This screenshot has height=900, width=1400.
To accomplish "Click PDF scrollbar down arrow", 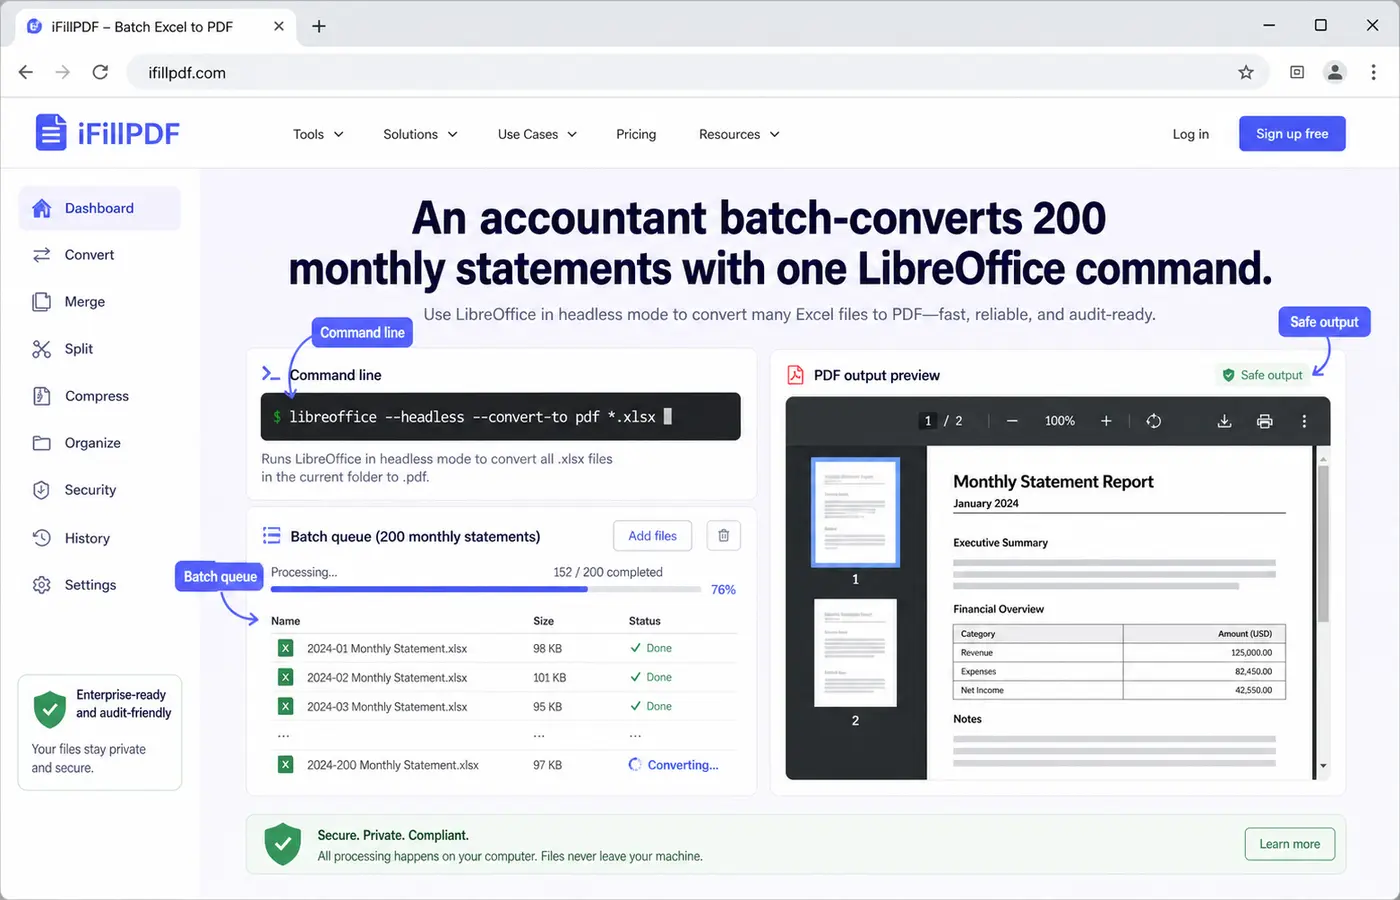I will tap(1323, 766).
